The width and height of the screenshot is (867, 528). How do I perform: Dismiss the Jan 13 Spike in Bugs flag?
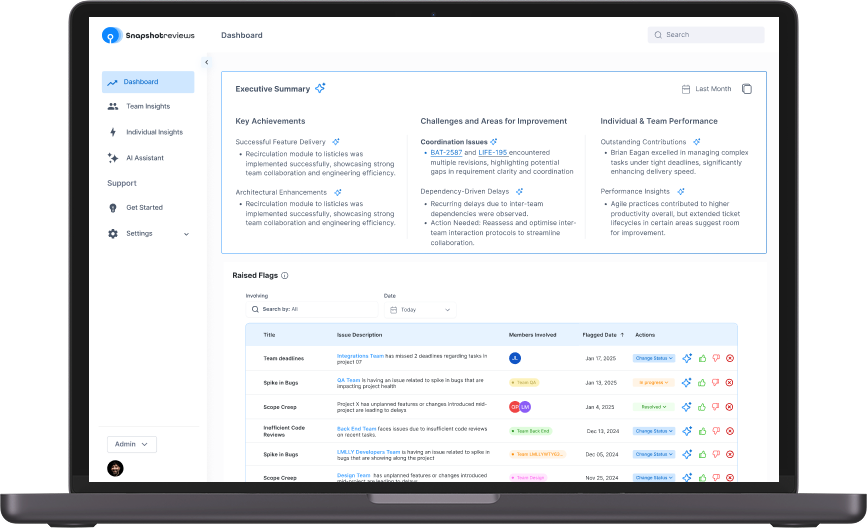[x=729, y=383]
